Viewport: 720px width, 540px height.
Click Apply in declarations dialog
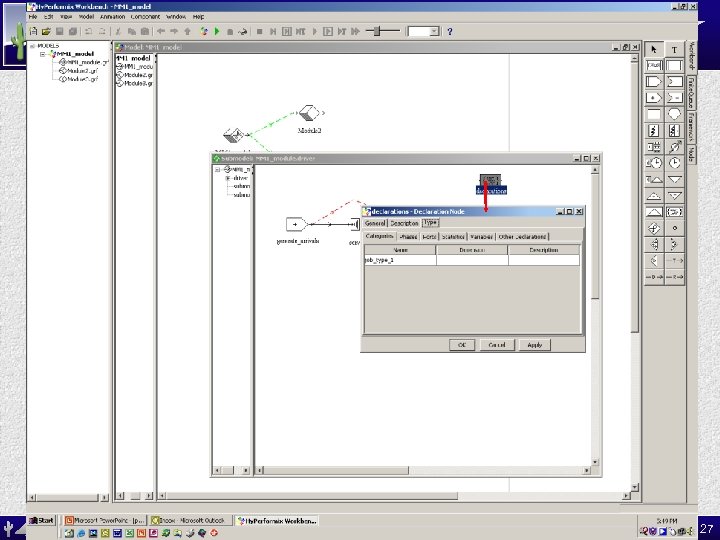(534, 345)
